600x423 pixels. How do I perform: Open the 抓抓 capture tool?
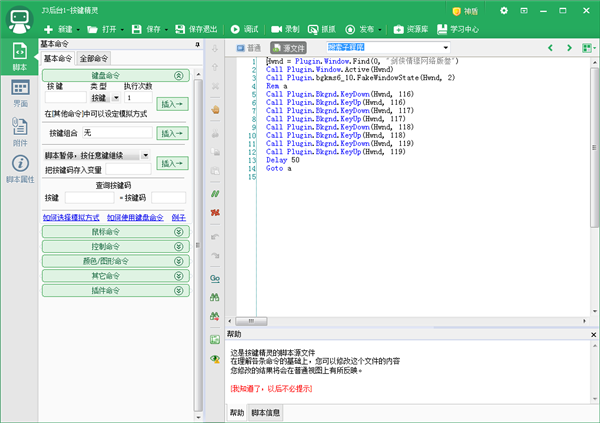tap(320, 30)
